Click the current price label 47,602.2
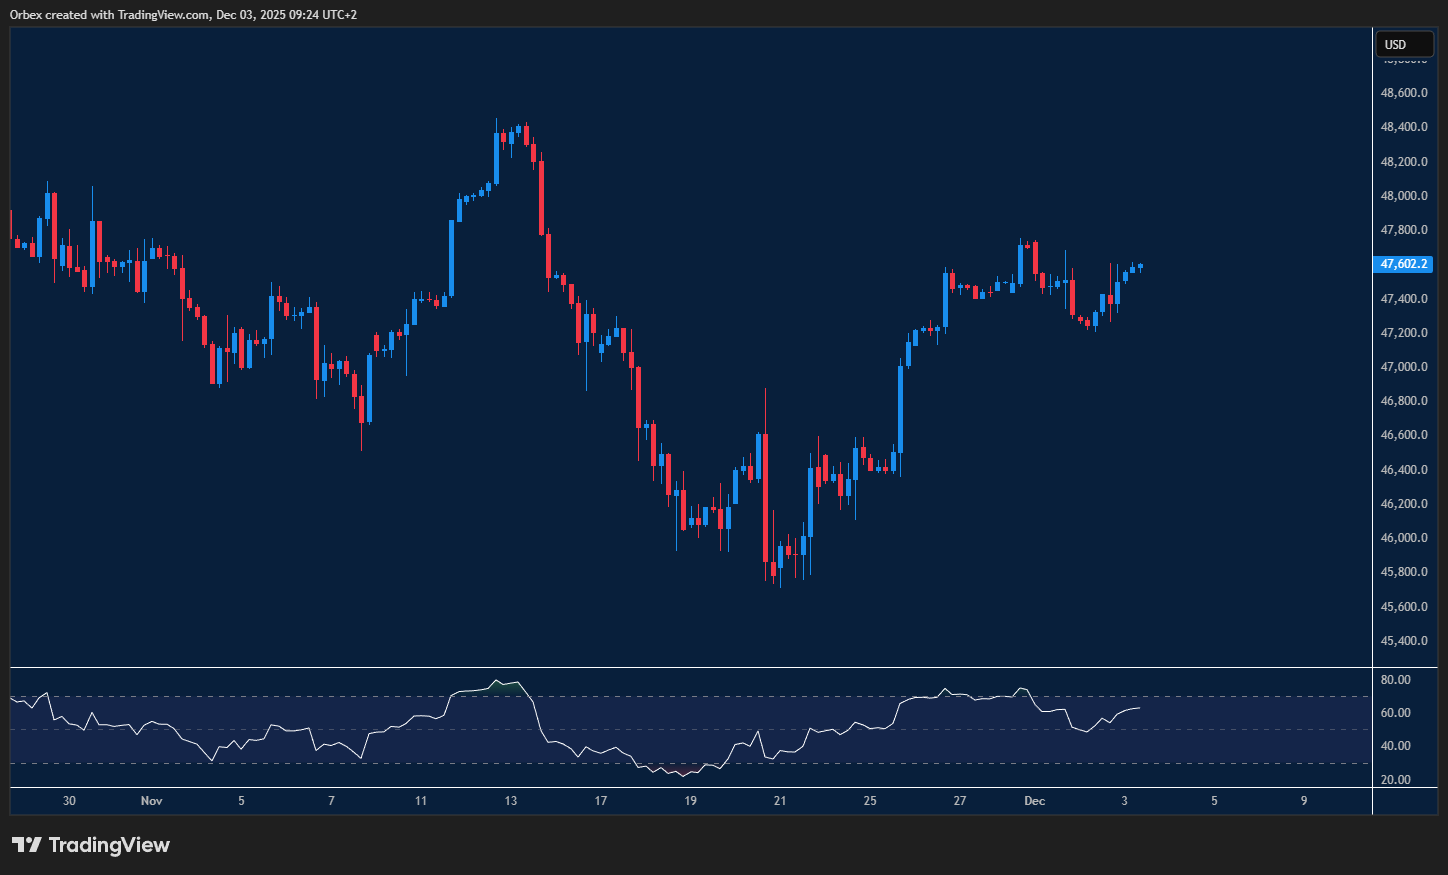Viewport: 1448px width, 875px height. [1404, 264]
